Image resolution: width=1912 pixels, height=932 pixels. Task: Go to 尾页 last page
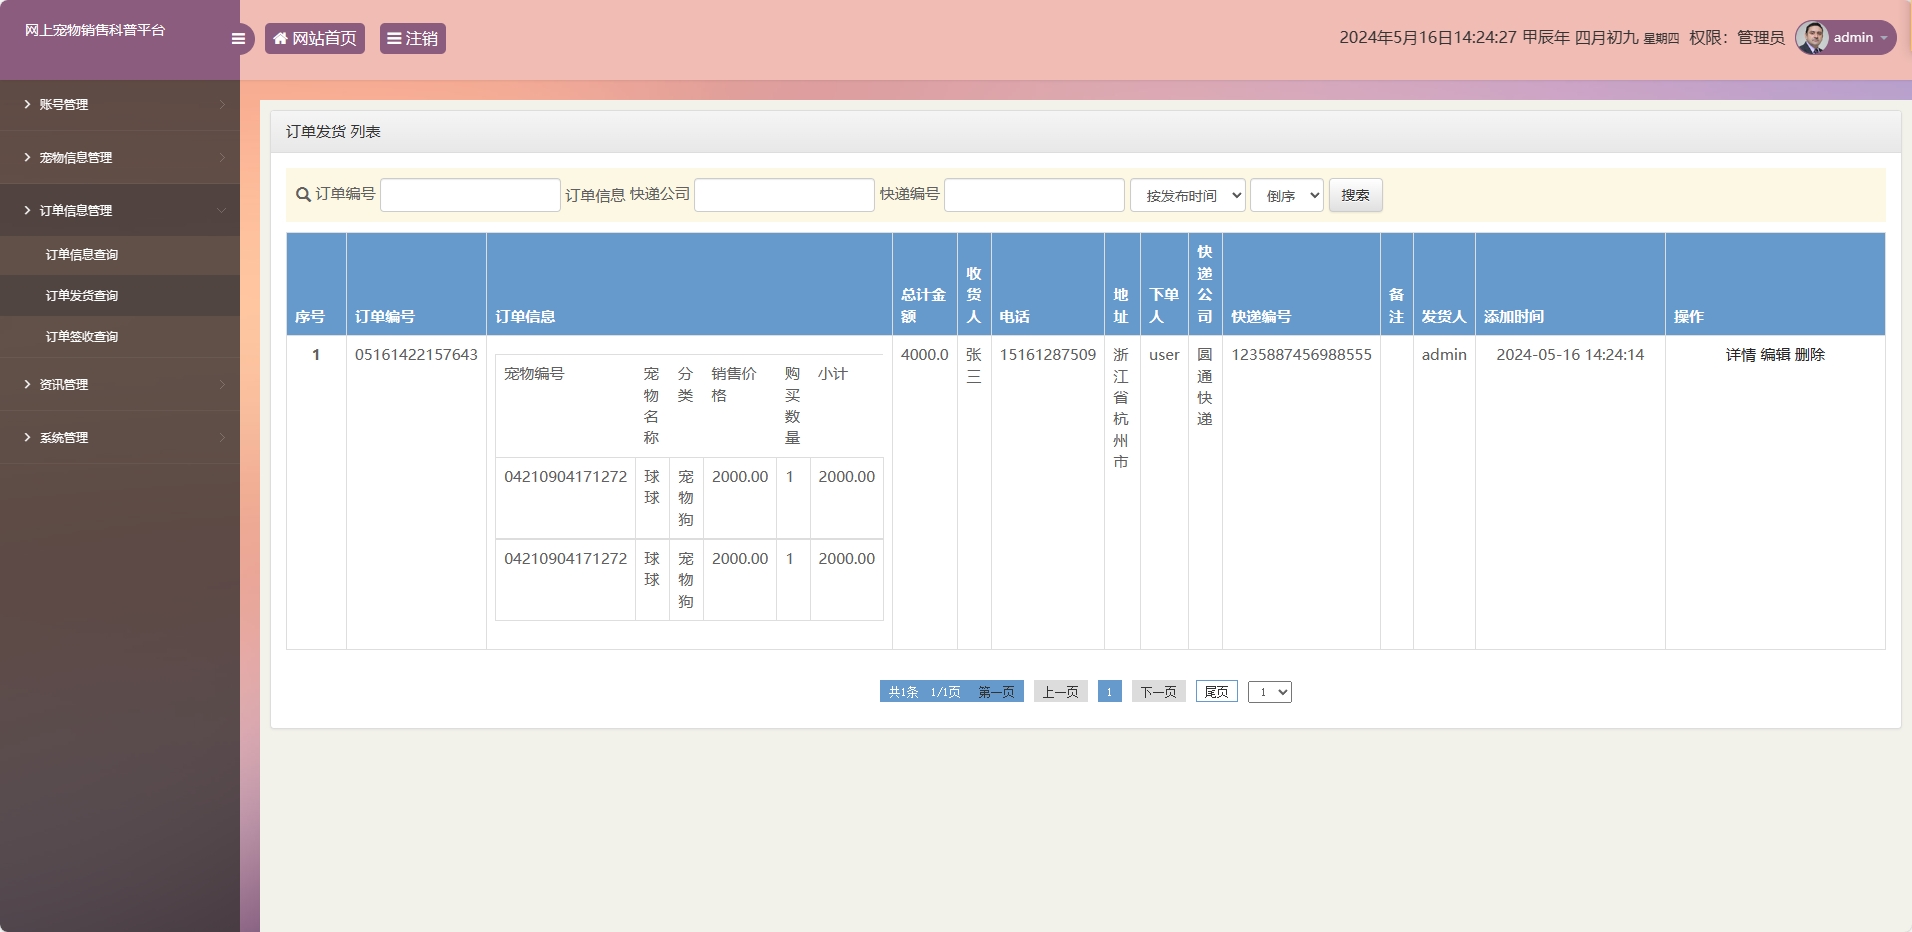[1216, 692]
